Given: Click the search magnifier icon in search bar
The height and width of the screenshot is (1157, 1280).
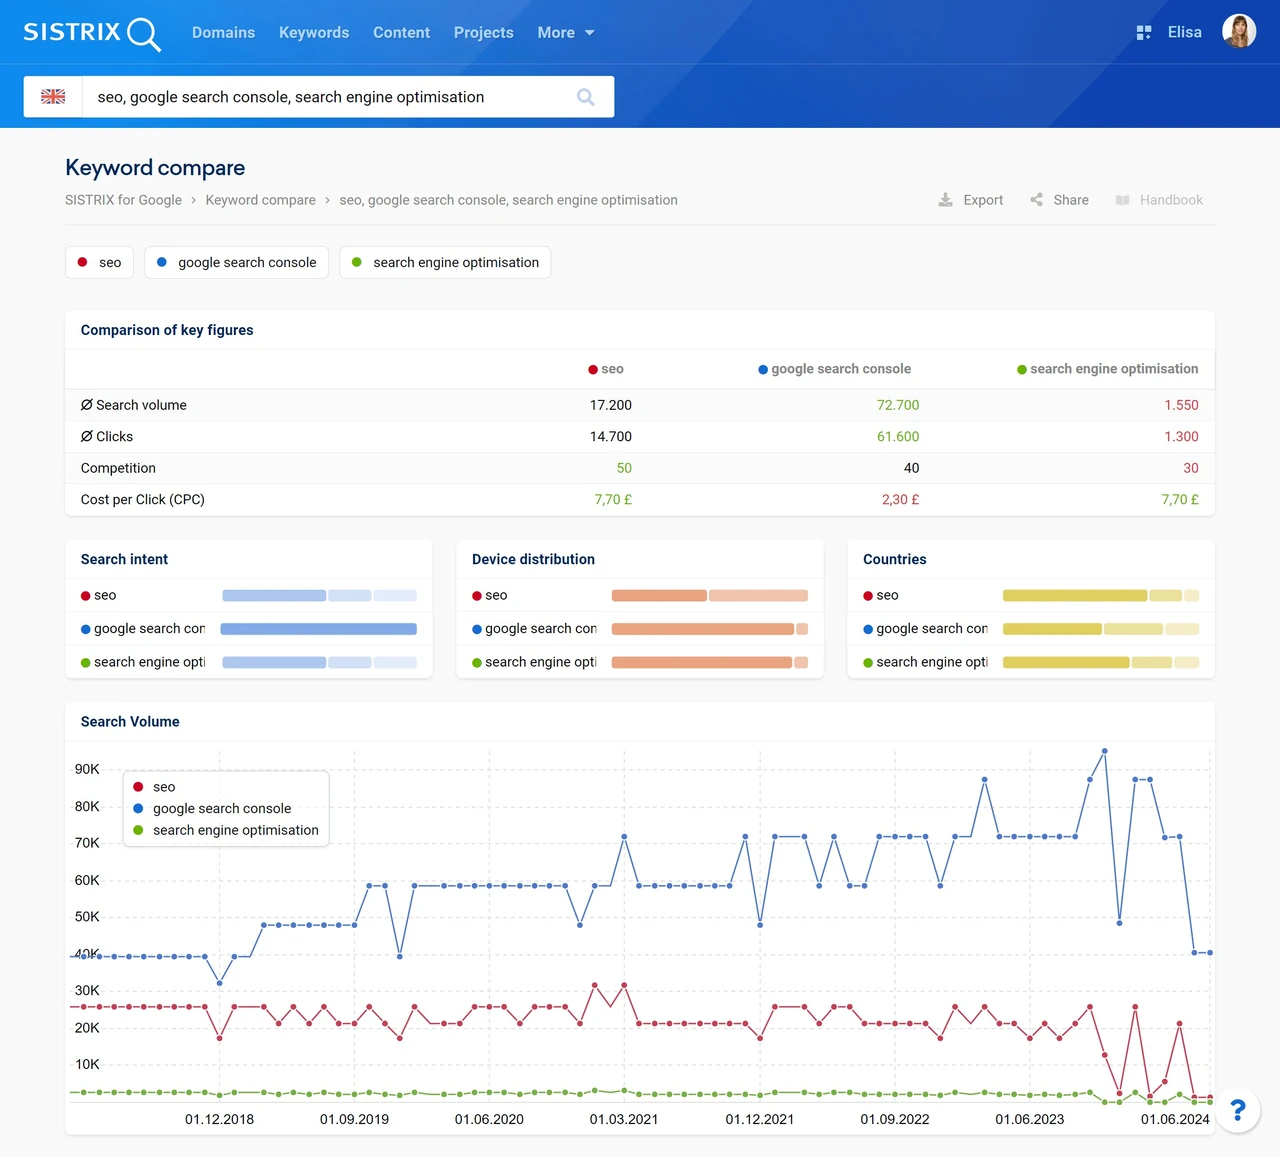Looking at the screenshot, I should [586, 97].
